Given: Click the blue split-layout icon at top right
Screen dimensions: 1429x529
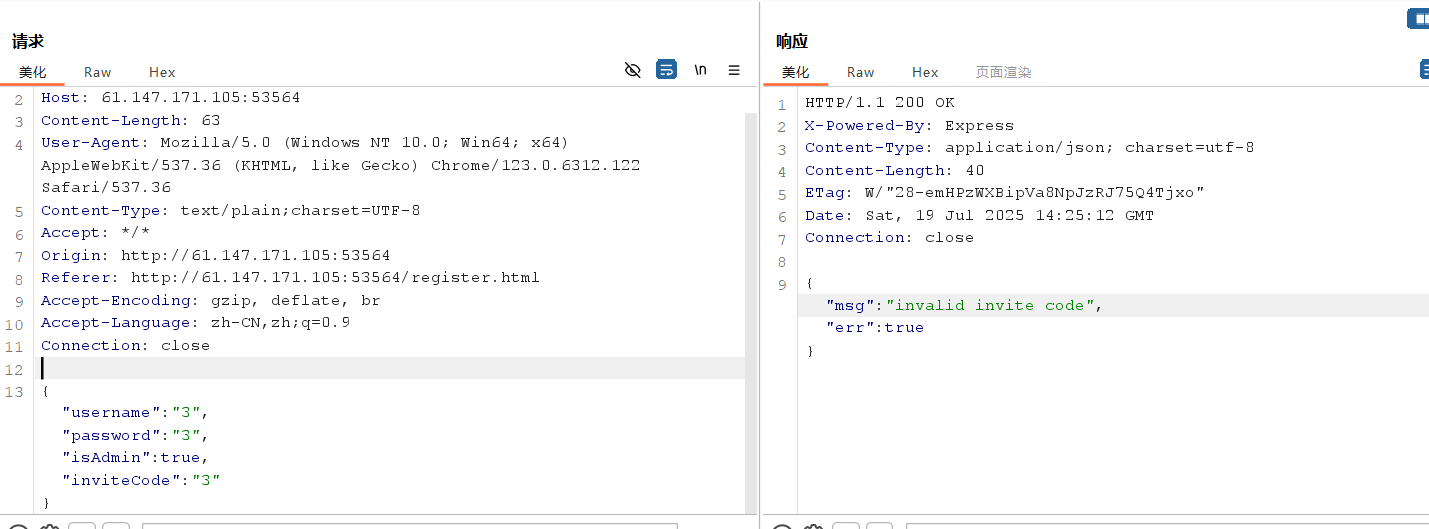Looking at the screenshot, I should [1418, 18].
